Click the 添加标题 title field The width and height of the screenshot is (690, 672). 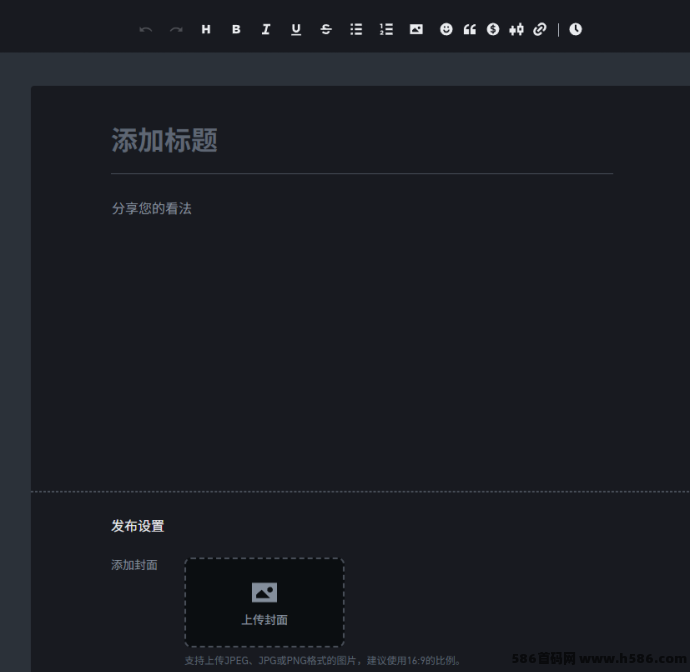coord(362,140)
